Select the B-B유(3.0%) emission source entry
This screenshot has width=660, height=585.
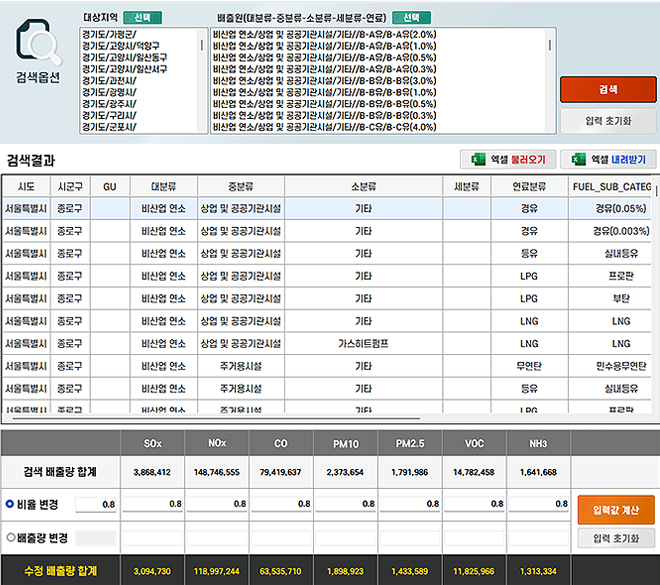point(325,80)
